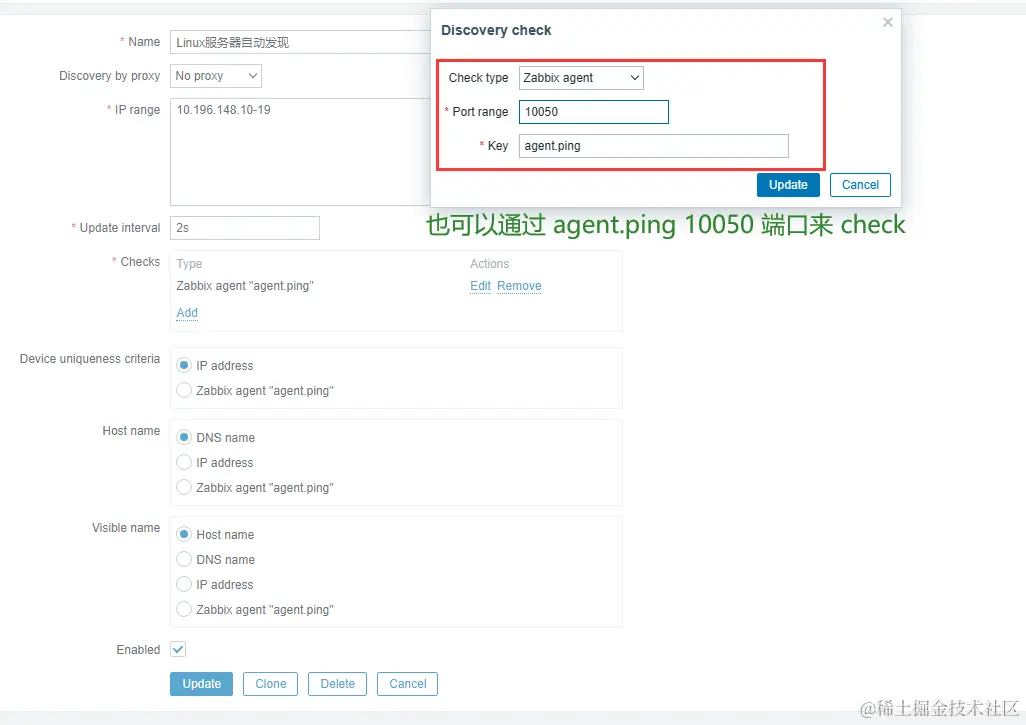Click Update in Discovery check dialog
Image resolution: width=1026 pixels, height=725 pixels.
pos(788,185)
